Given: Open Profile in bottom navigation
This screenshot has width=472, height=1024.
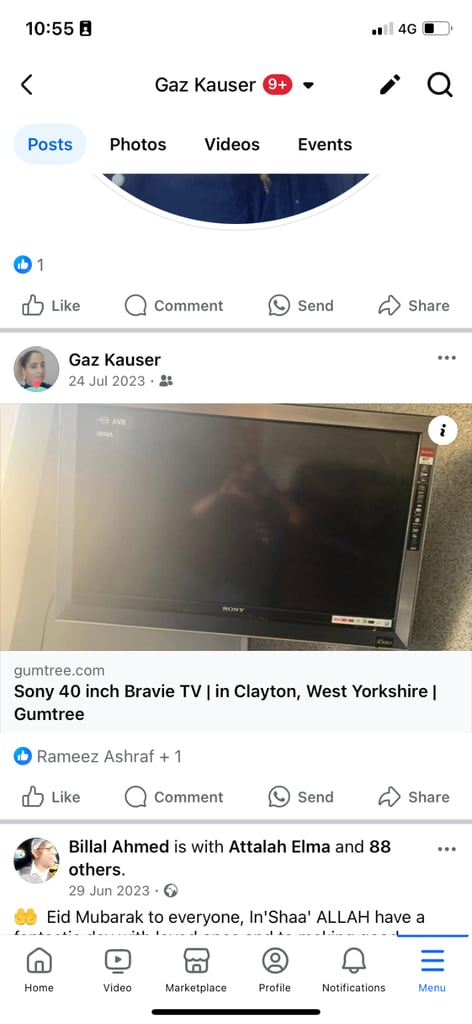Looking at the screenshot, I should tap(275, 970).
